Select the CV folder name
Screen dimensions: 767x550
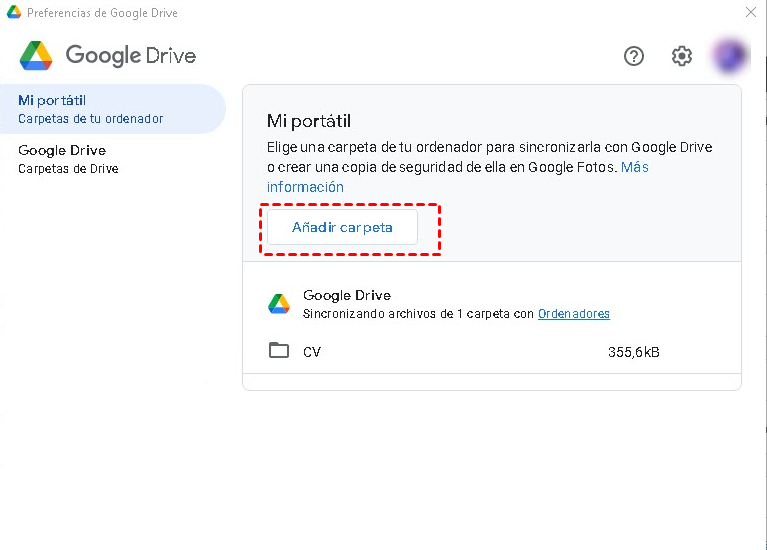tap(312, 352)
